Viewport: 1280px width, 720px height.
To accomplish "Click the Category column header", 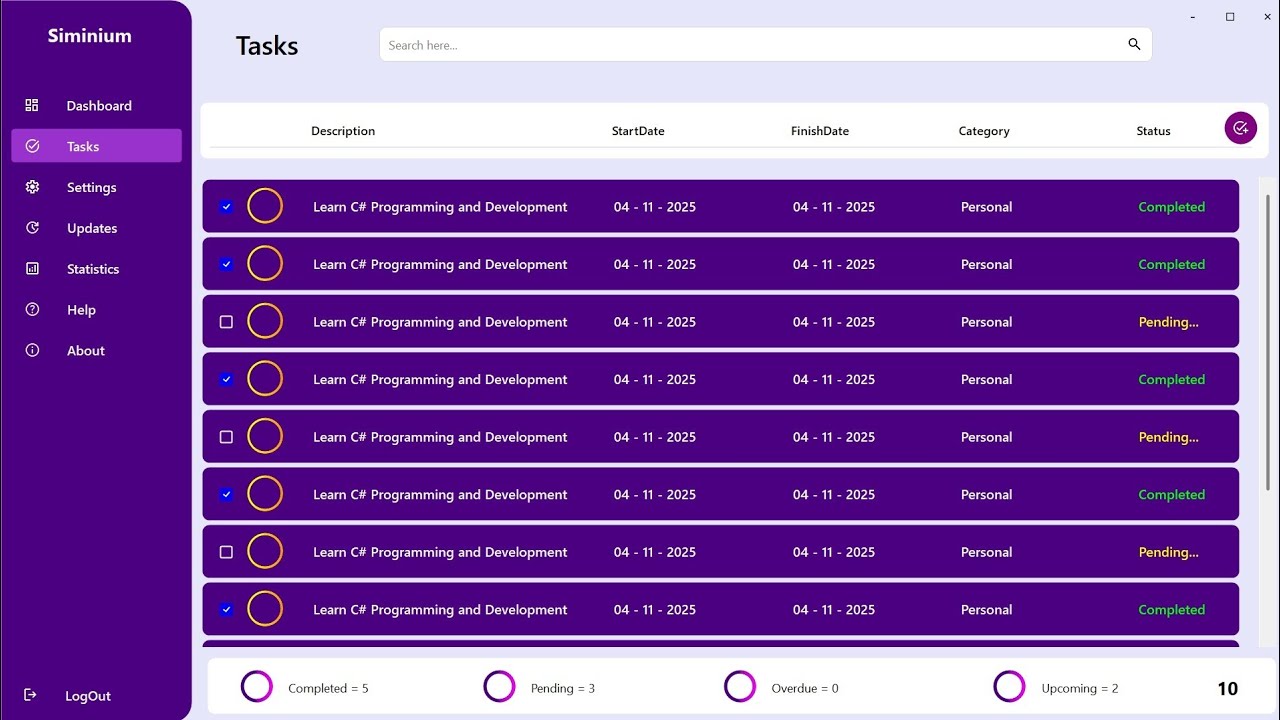I will pyautogui.click(x=984, y=131).
